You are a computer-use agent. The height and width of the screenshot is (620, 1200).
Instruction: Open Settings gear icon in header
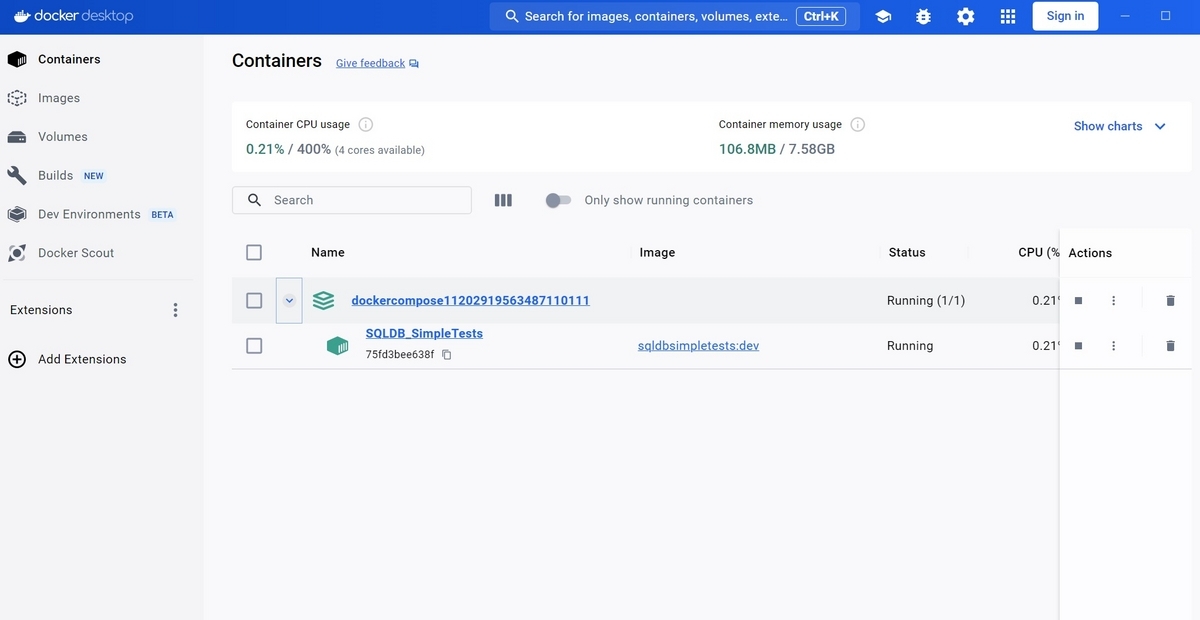(965, 17)
